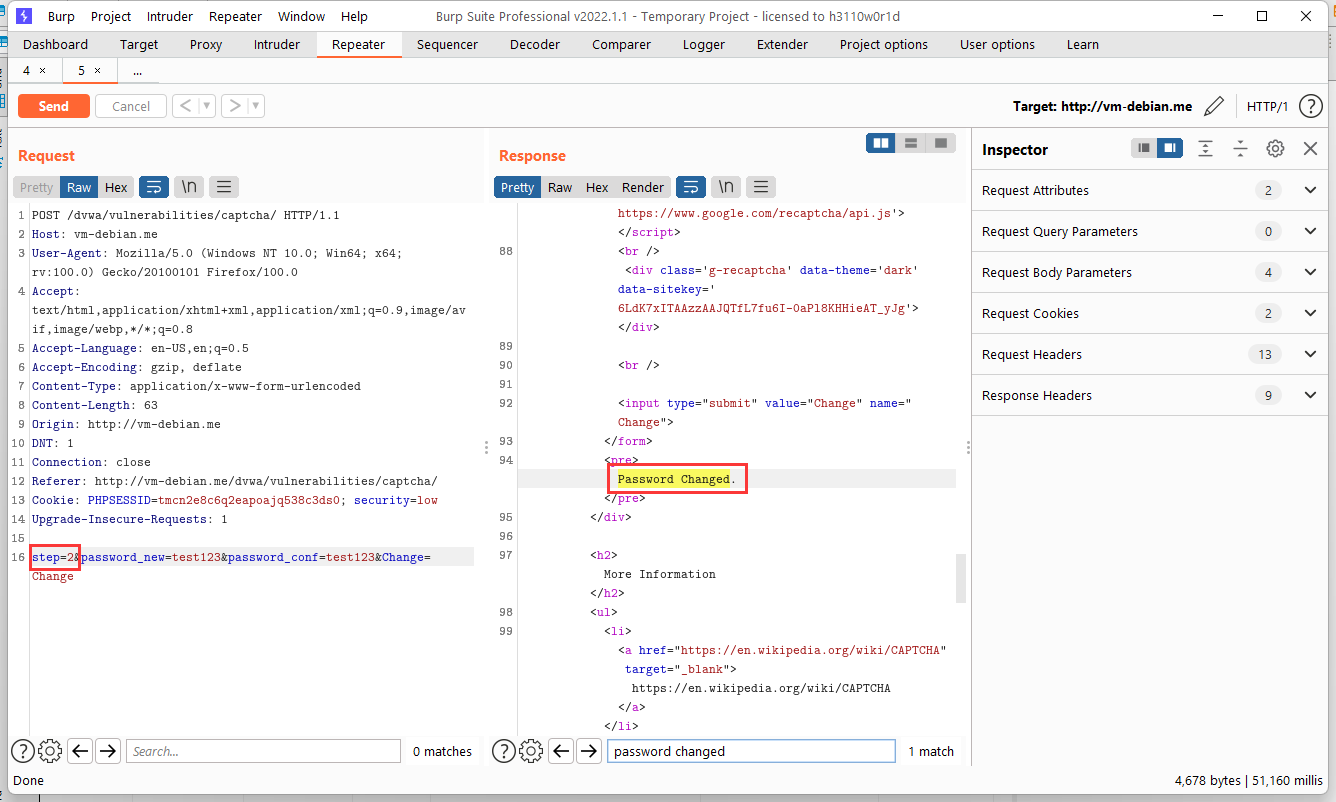Viewport: 1336px width, 802px height.
Task: Open Inspector settings gear icon
Action: pyautogui.click(x=1275, y=148)
